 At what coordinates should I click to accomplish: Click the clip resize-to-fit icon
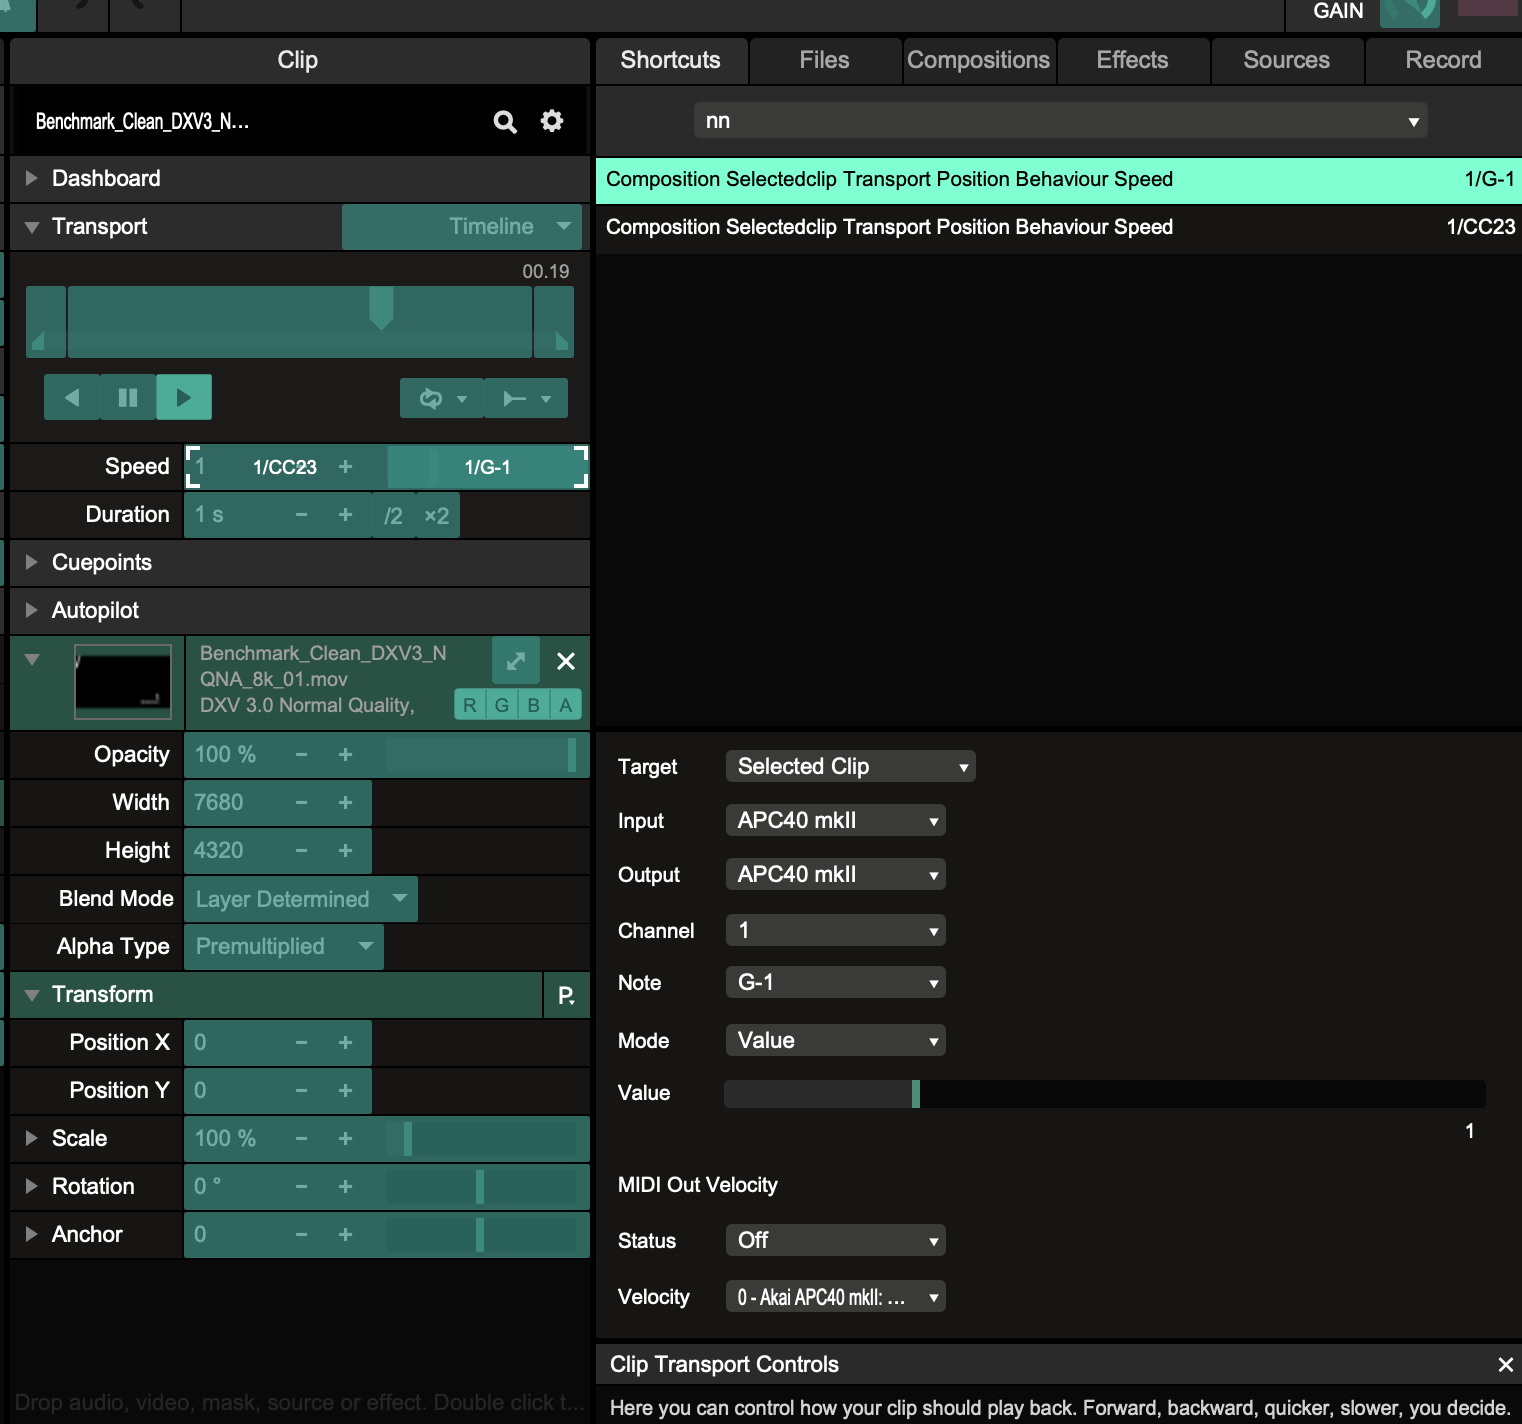click(516, 661)
